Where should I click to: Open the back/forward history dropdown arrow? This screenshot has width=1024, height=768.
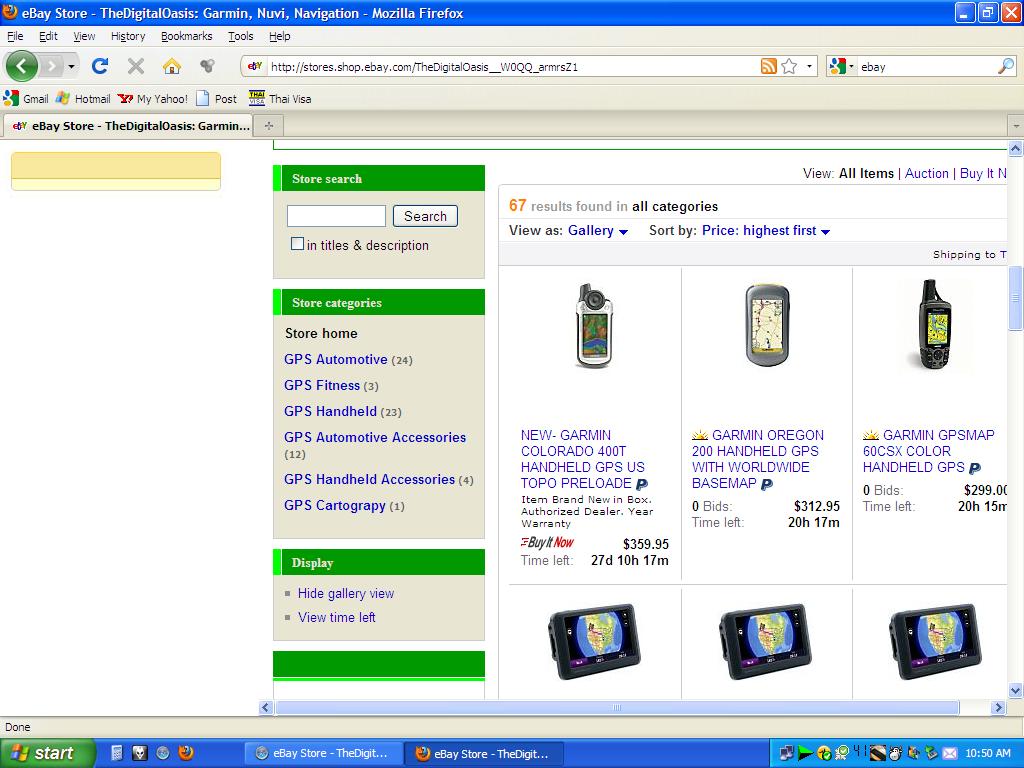coord(71,66)
